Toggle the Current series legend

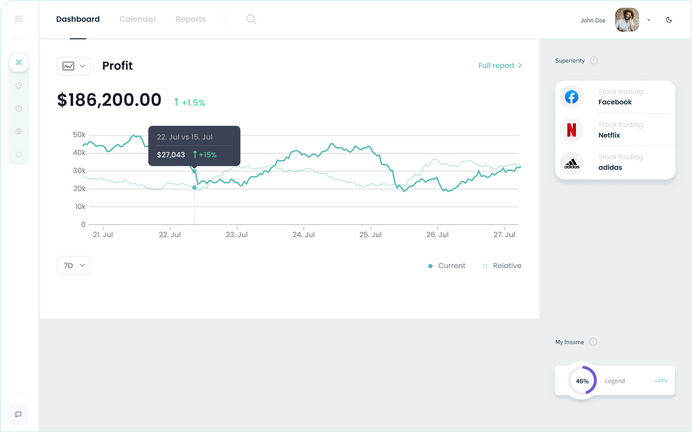pyautogui.click(x=447, y=266)
